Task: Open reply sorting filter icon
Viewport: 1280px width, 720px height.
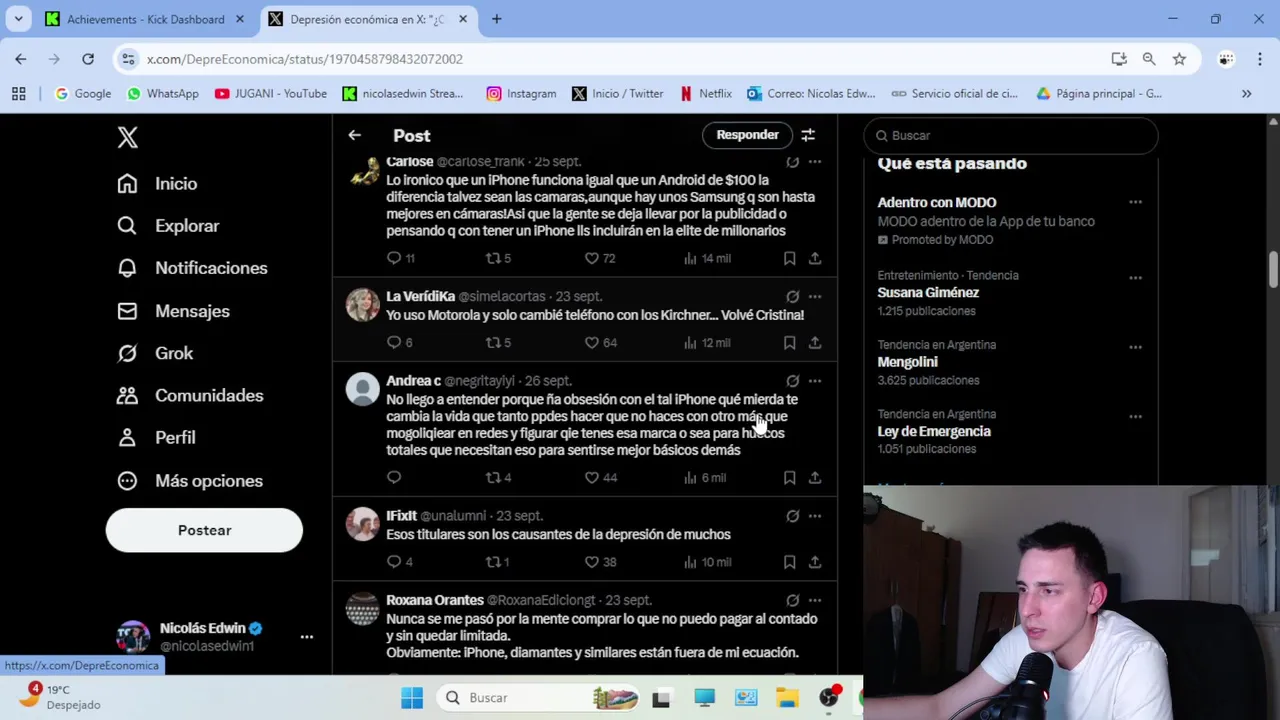Action: click(808, 135)
